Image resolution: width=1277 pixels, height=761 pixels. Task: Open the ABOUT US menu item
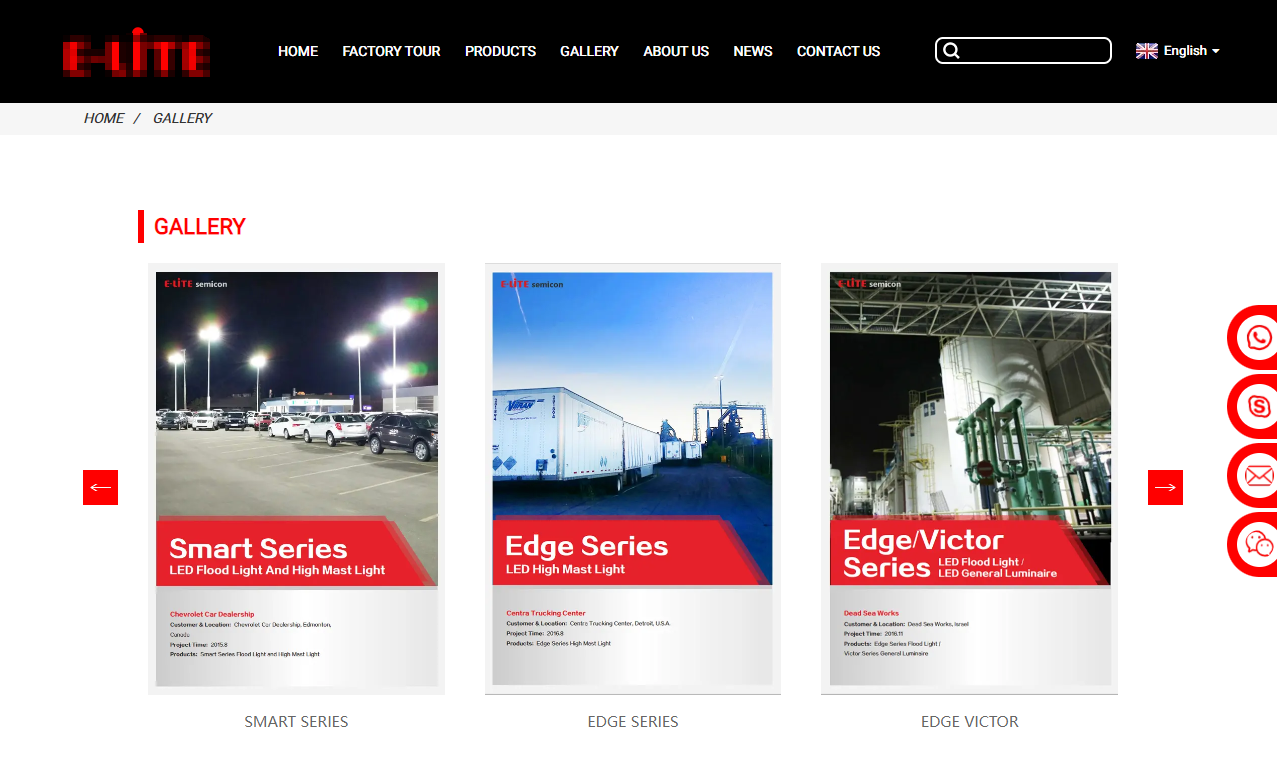pos(676,51)
